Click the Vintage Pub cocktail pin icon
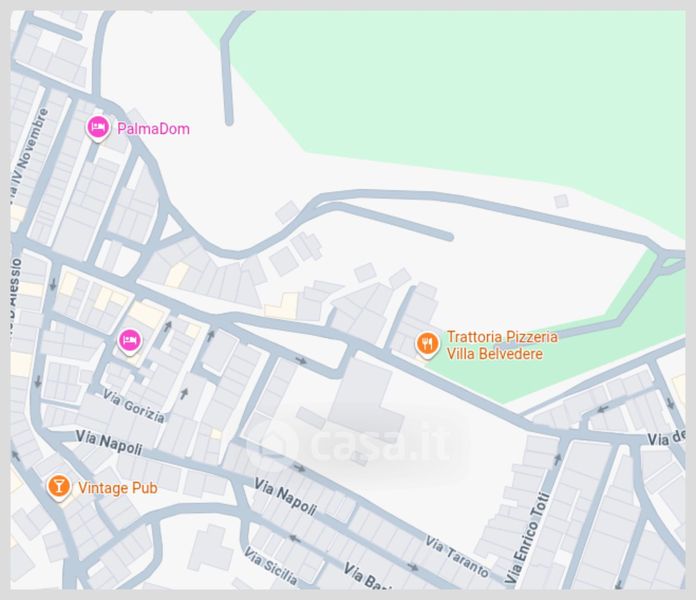This screenshot has width=696, height=600. coord(59,487)
